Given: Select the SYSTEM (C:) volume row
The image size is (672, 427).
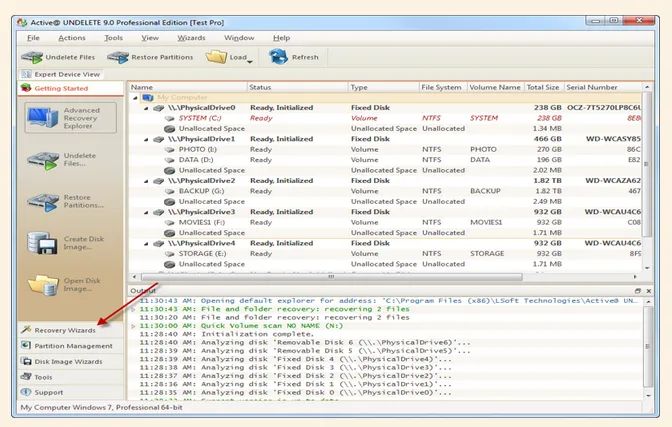Looking at the screenshot, I should point(199,118).
